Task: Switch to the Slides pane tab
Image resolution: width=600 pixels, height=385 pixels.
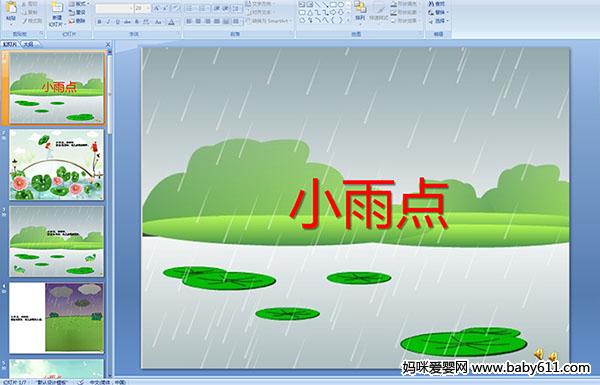Action: coord(10,44)
